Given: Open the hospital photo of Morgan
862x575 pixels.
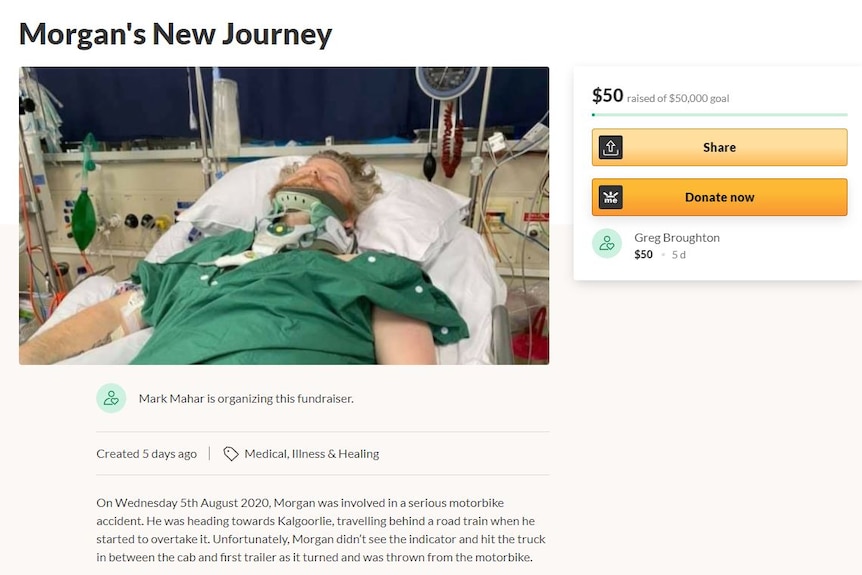Looking at the screenshot, I should click(284, 215).
